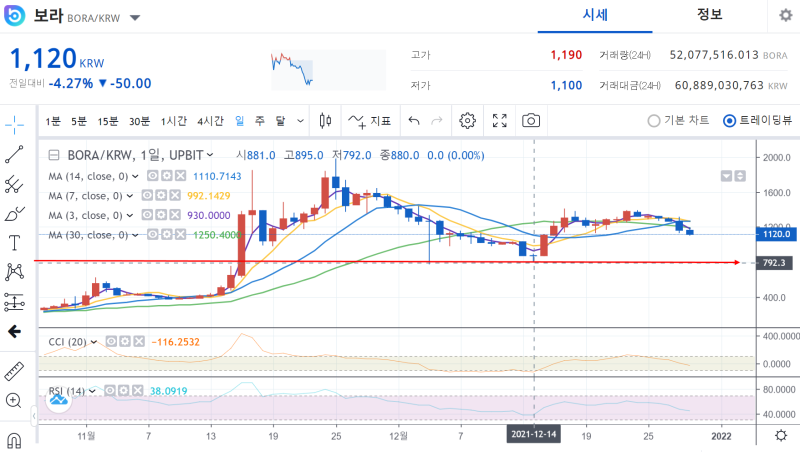
Task: Open MA 7 indicator settings gear
Action: [x=161, y=195]
